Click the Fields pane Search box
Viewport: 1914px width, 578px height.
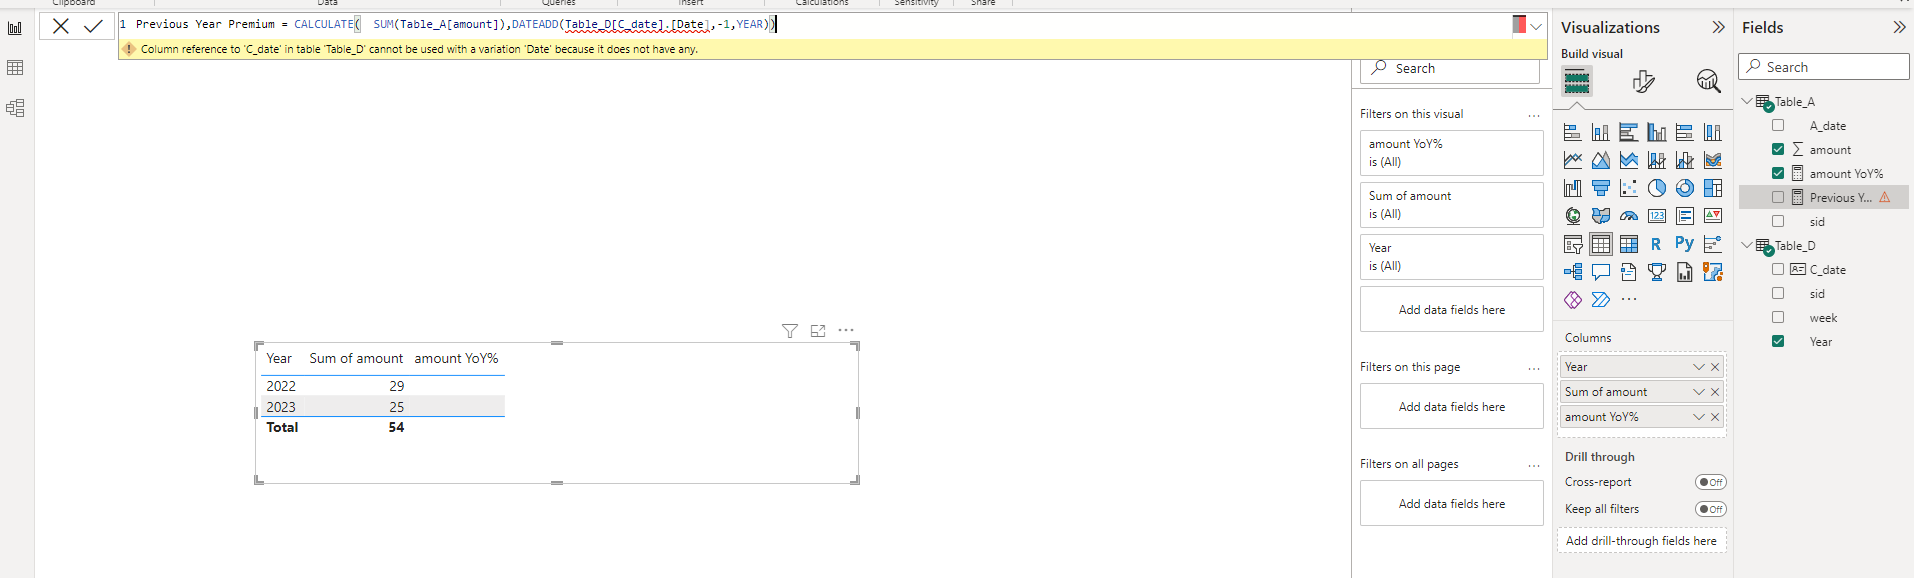pyautogui.click(x=1824, y=67)
